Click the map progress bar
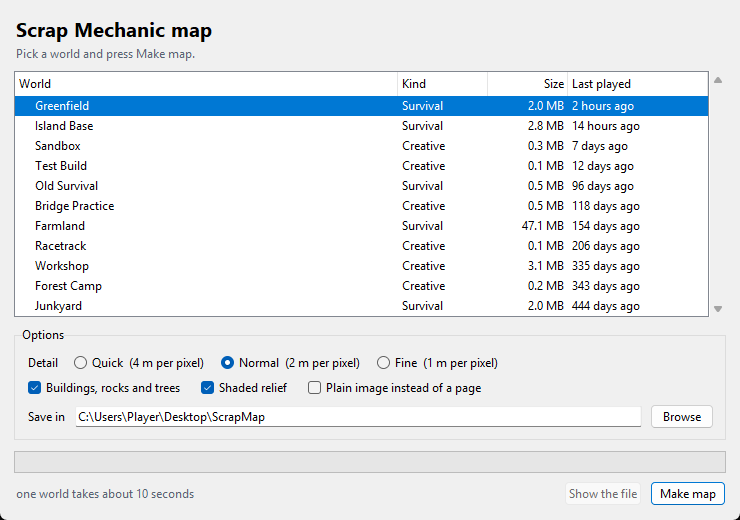The image size is (740, 520). coord(370,461)
